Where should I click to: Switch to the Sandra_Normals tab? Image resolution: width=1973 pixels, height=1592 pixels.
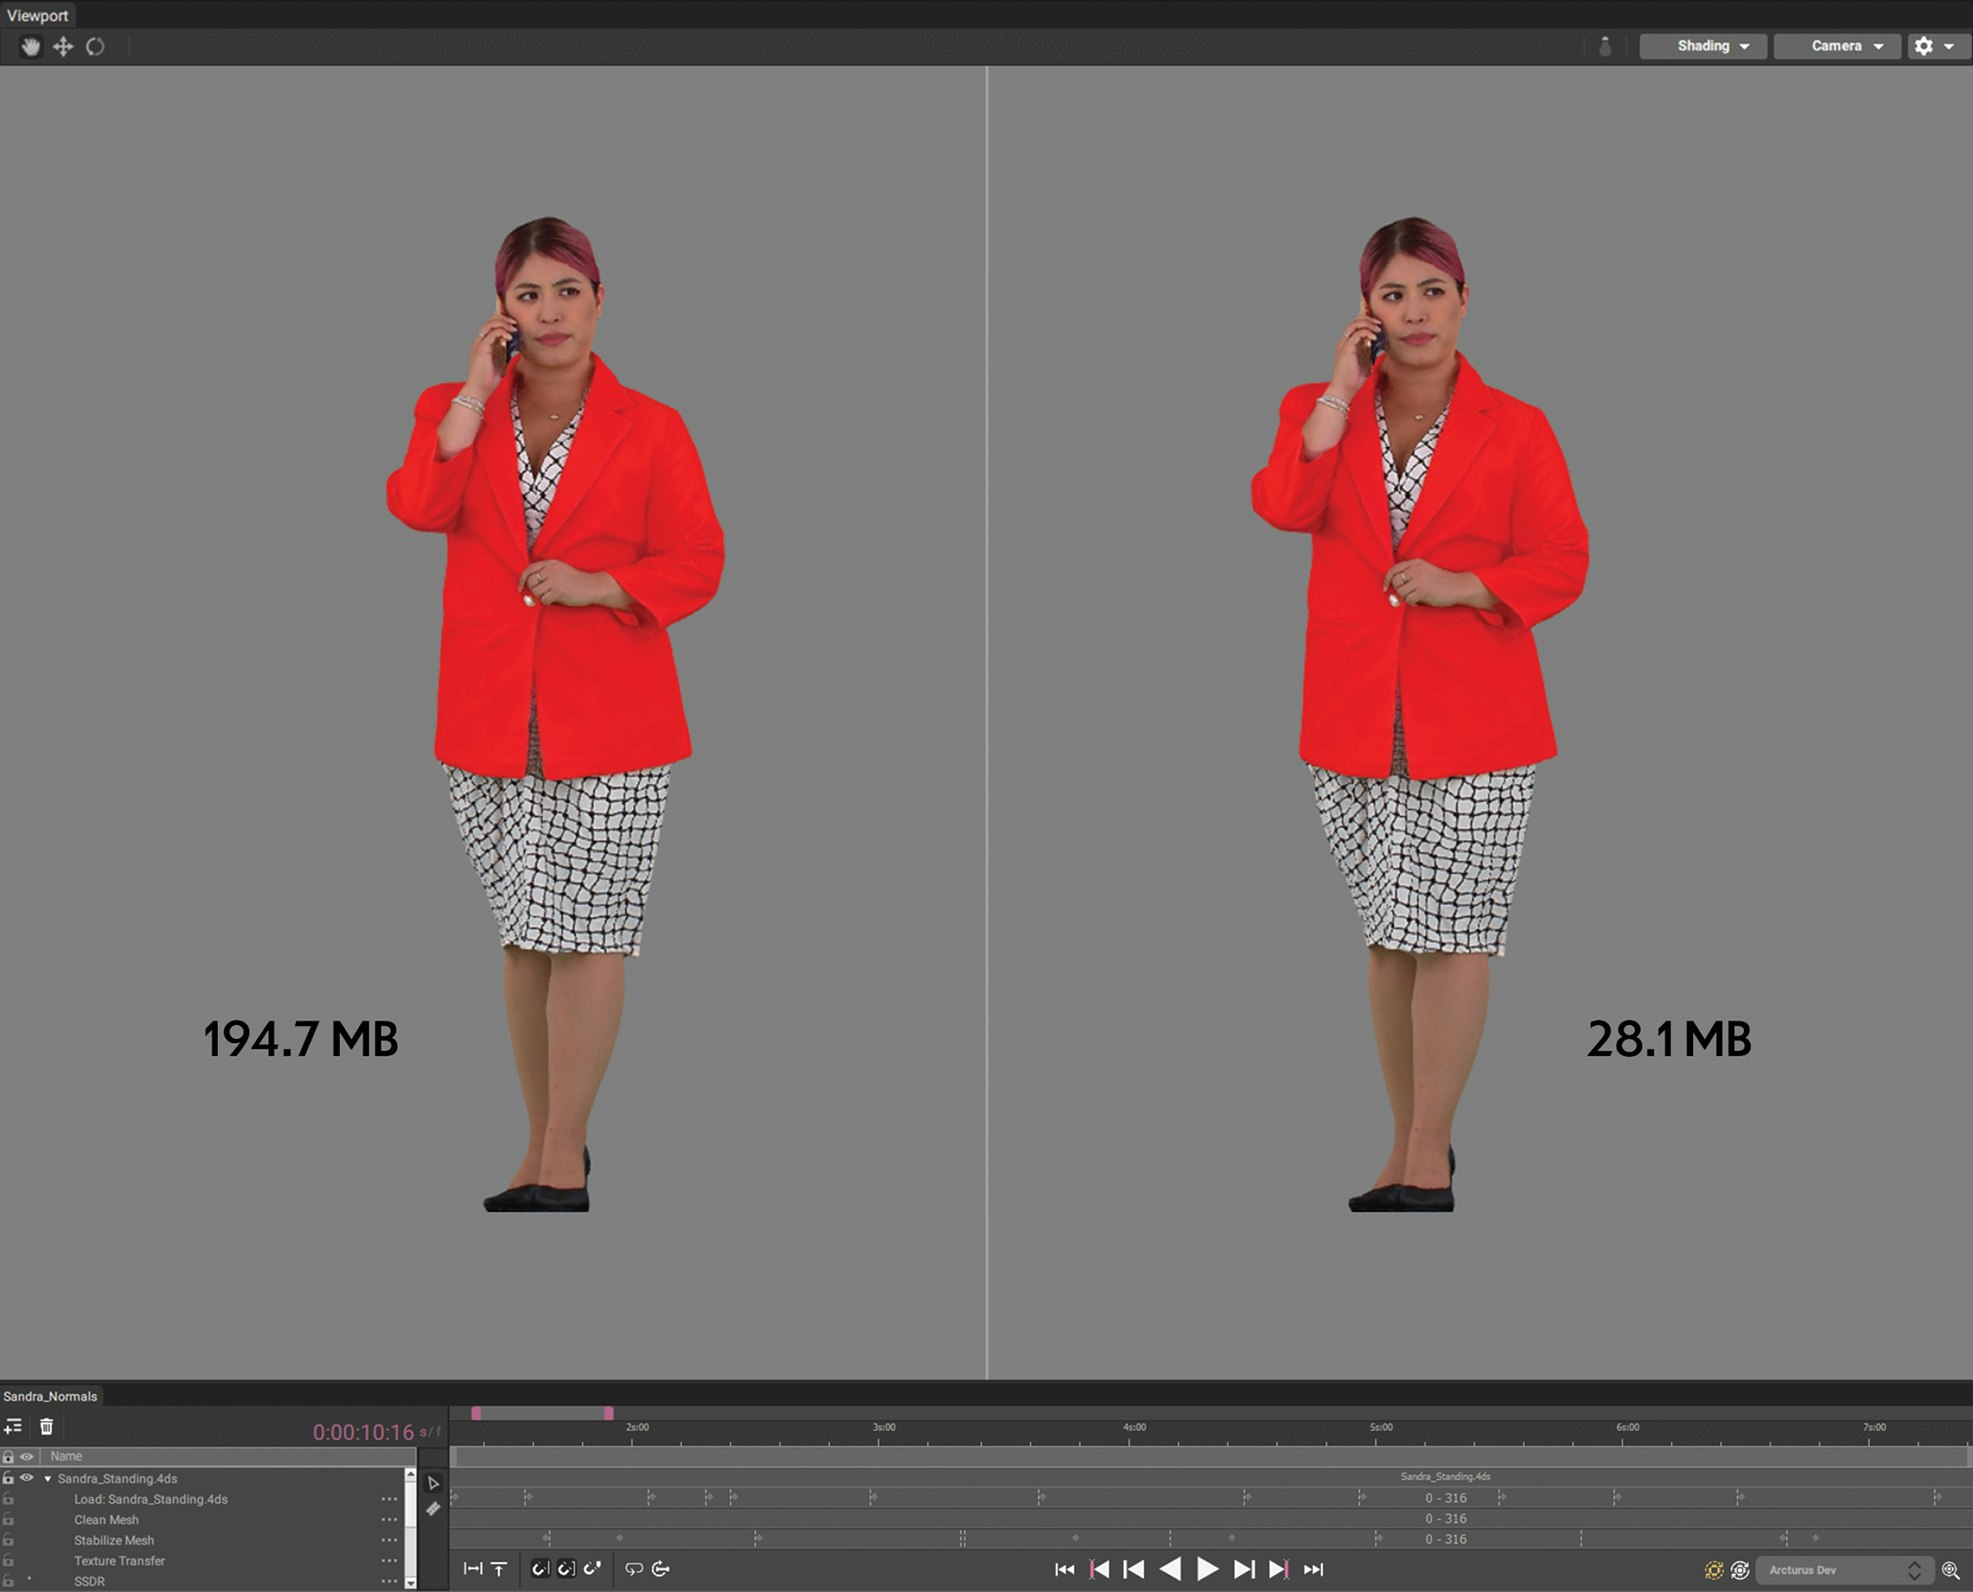coord(51,1396)
